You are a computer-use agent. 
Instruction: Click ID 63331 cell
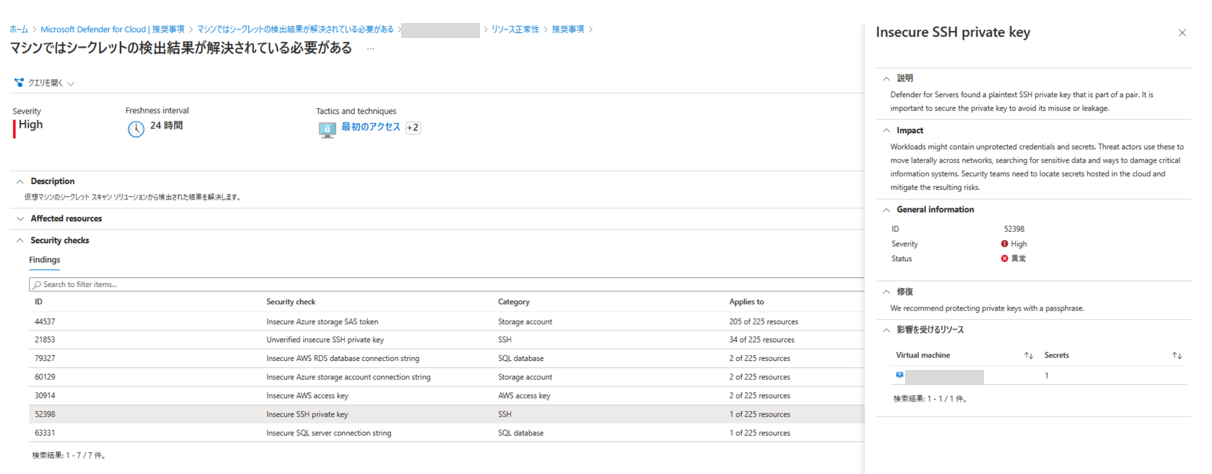click(45, 433)
